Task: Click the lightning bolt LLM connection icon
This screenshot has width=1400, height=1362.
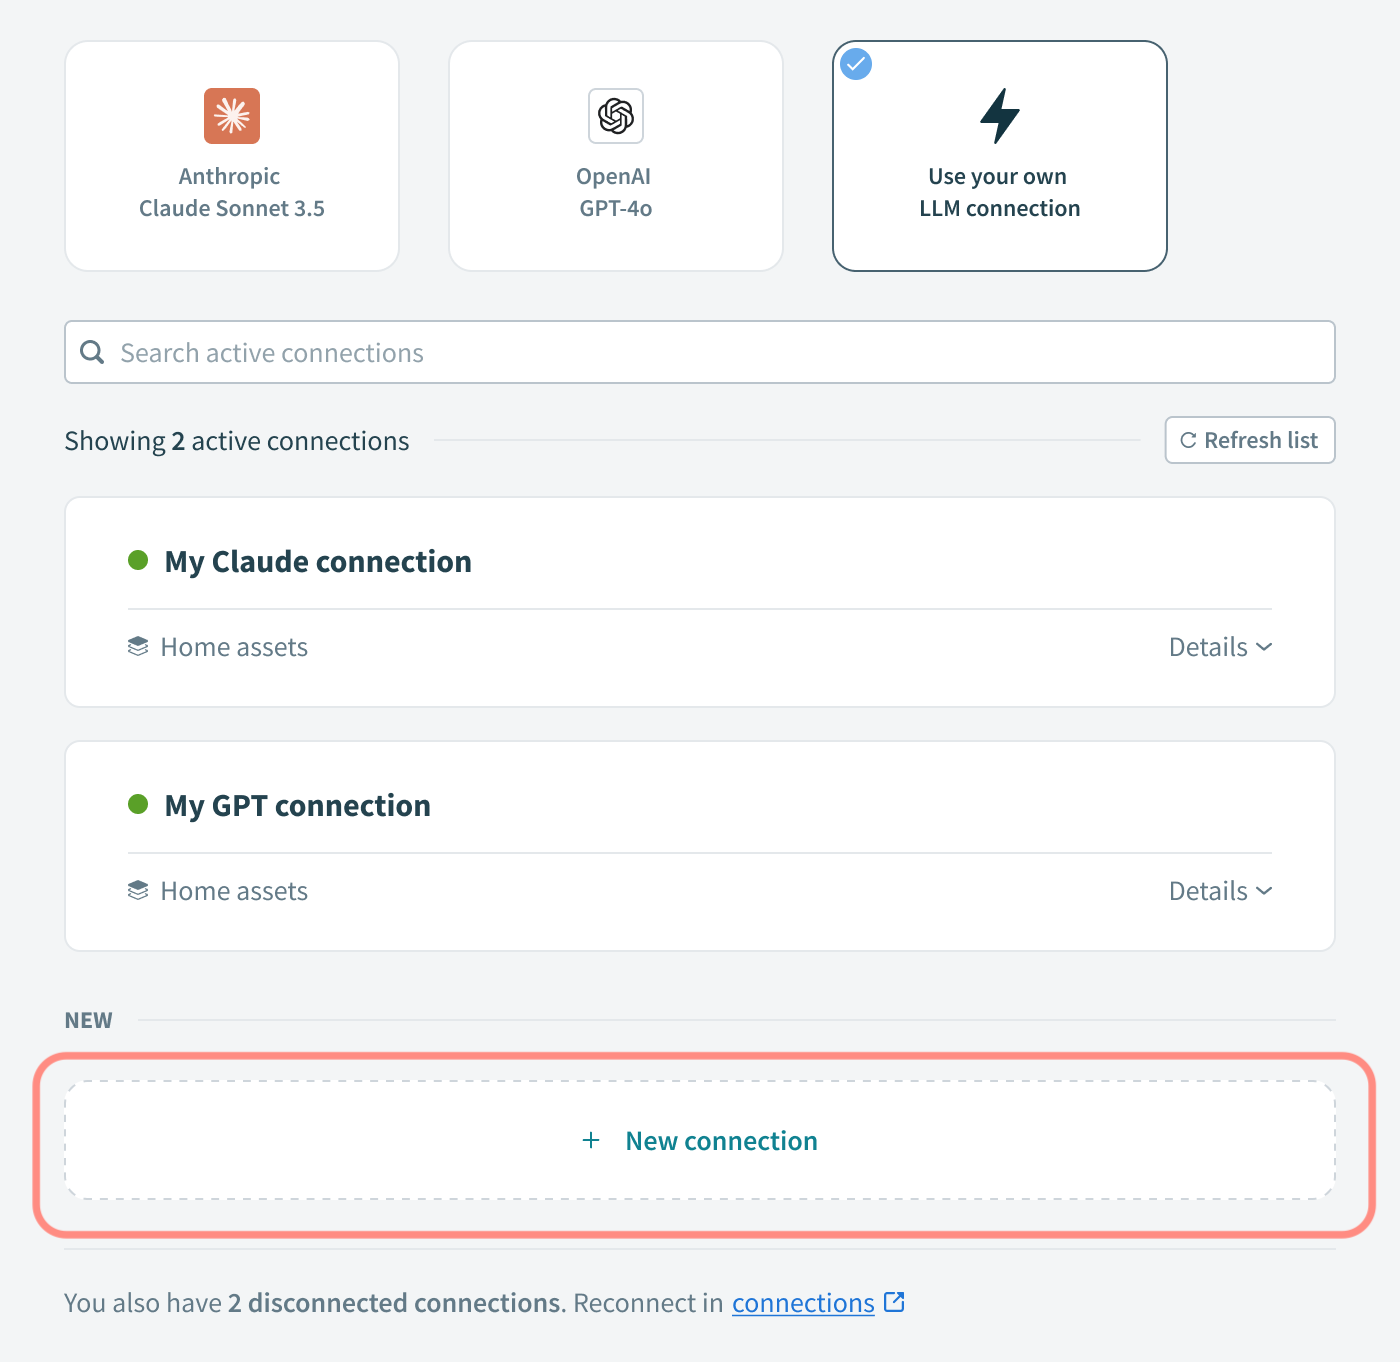Action: [999, 116]
